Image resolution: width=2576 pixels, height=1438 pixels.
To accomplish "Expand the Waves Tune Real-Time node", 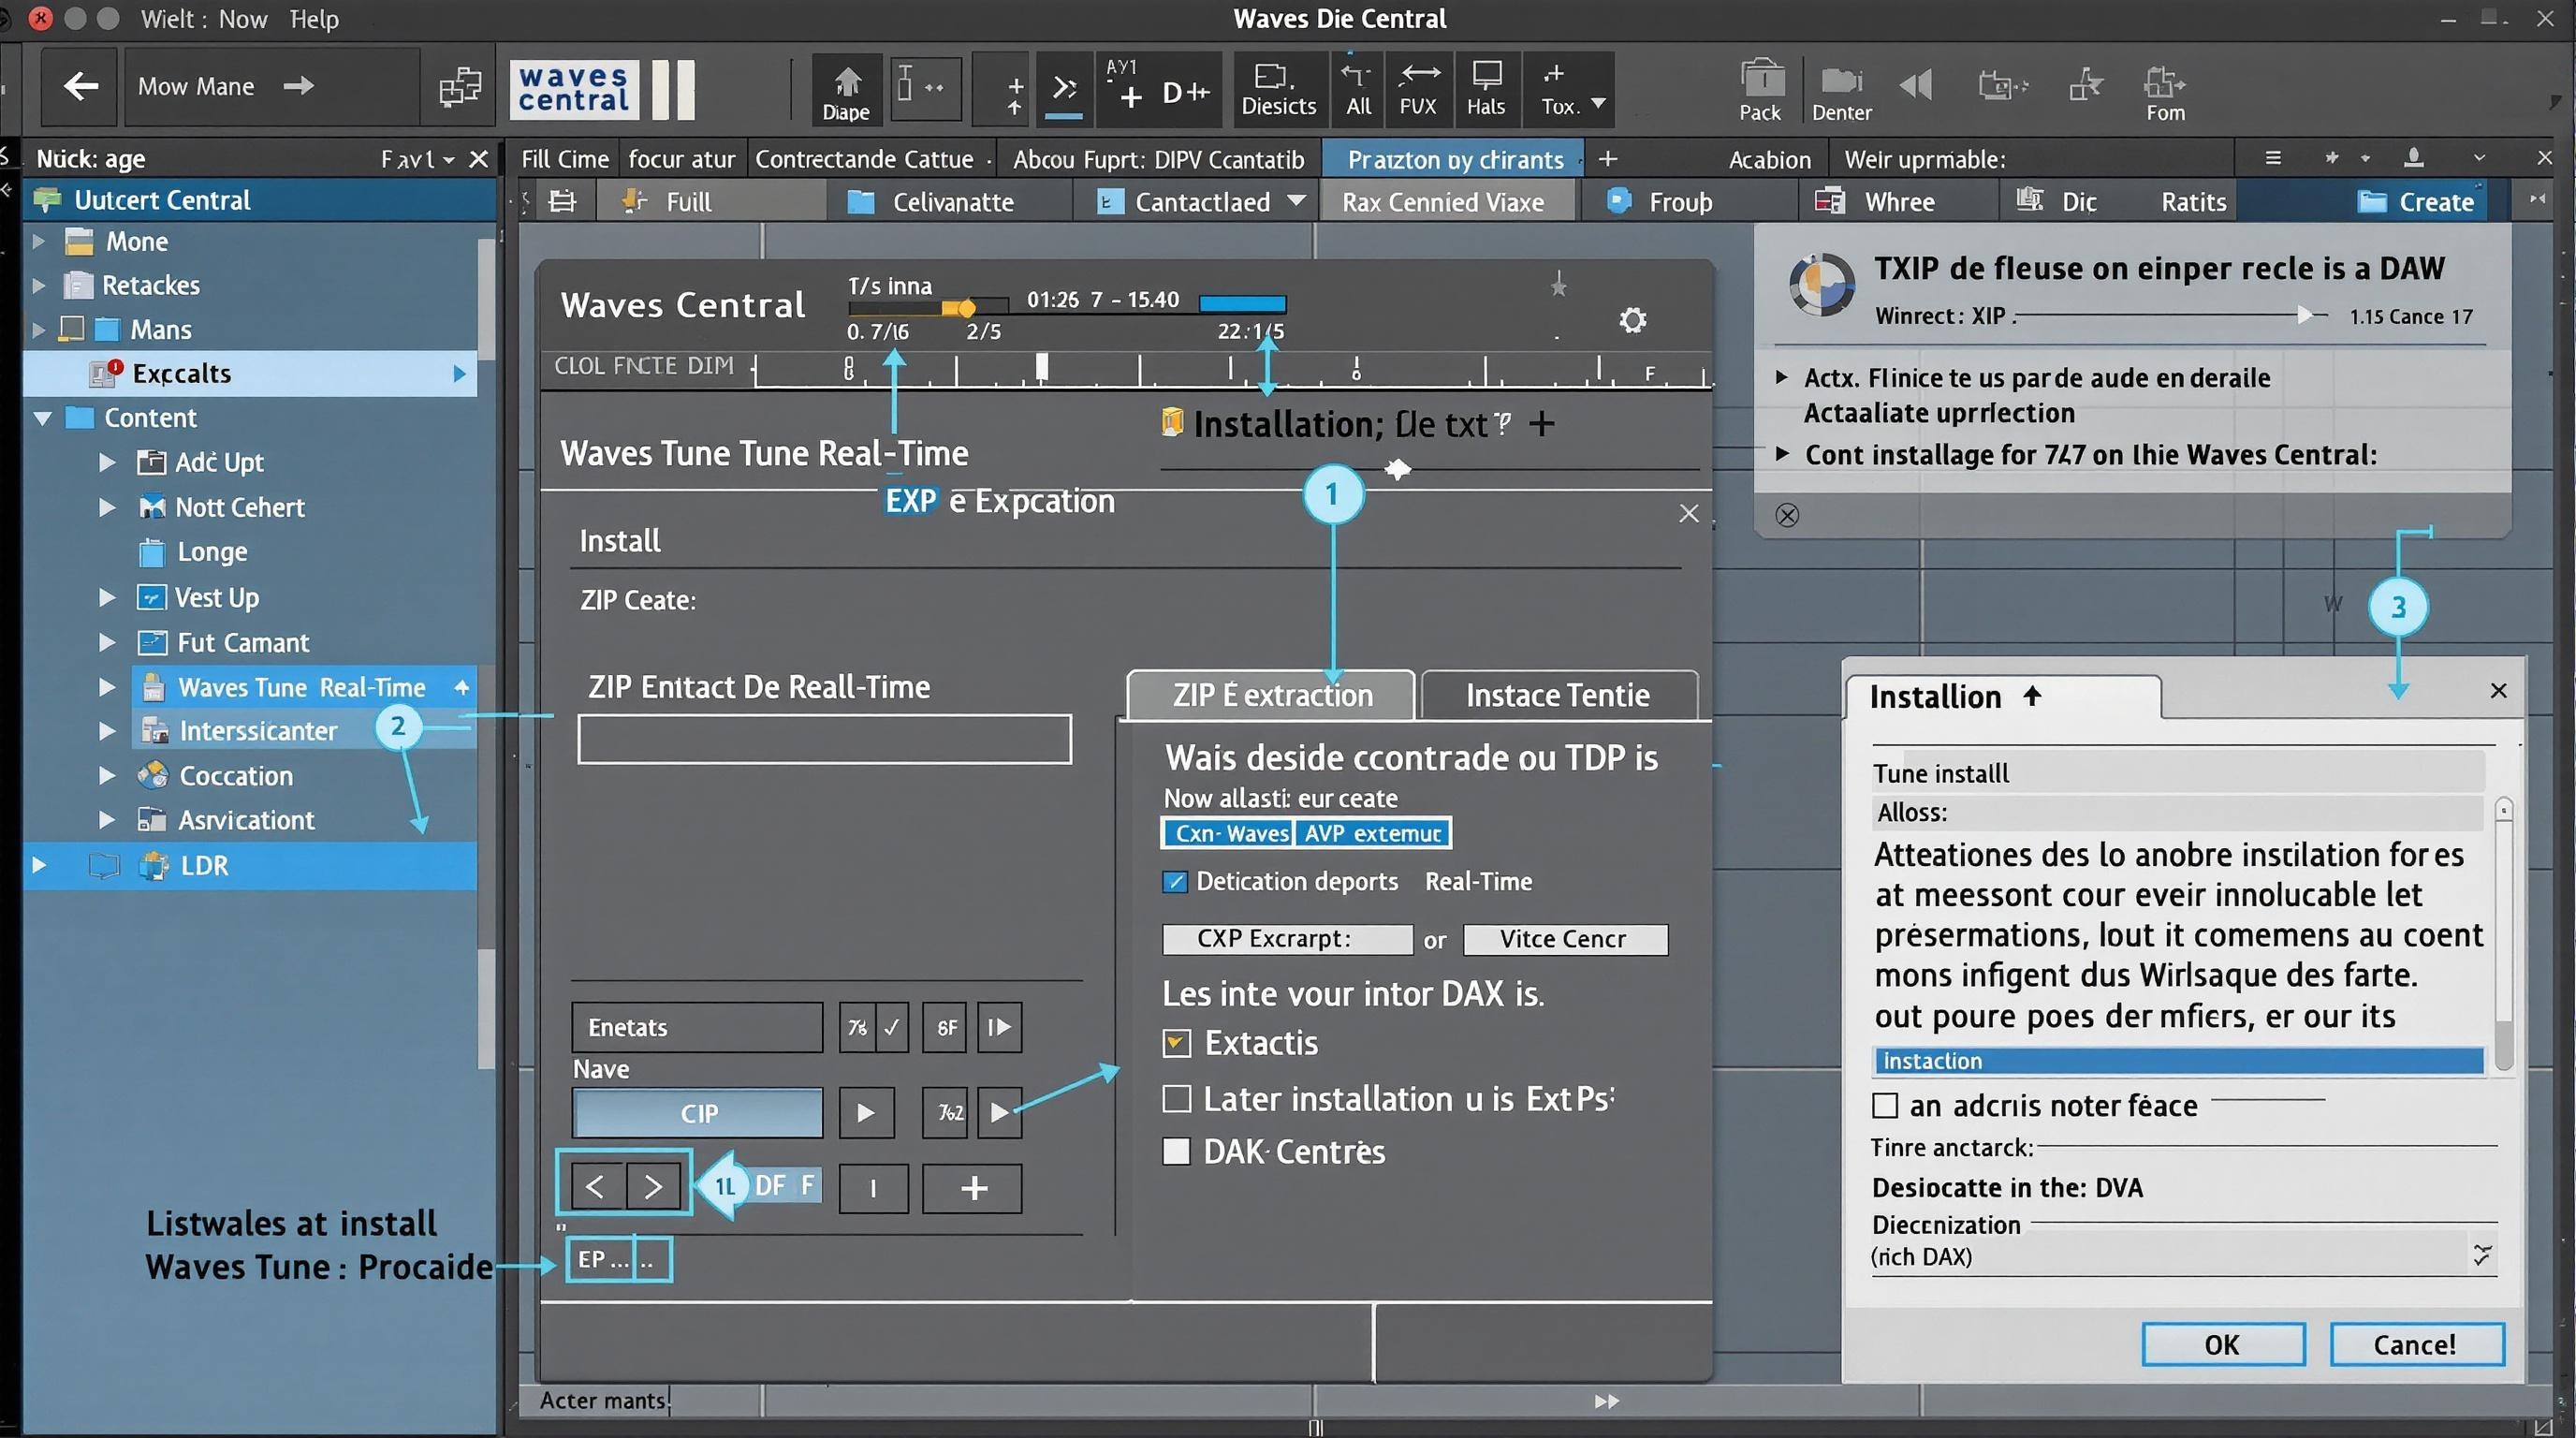I will (107, 687).
